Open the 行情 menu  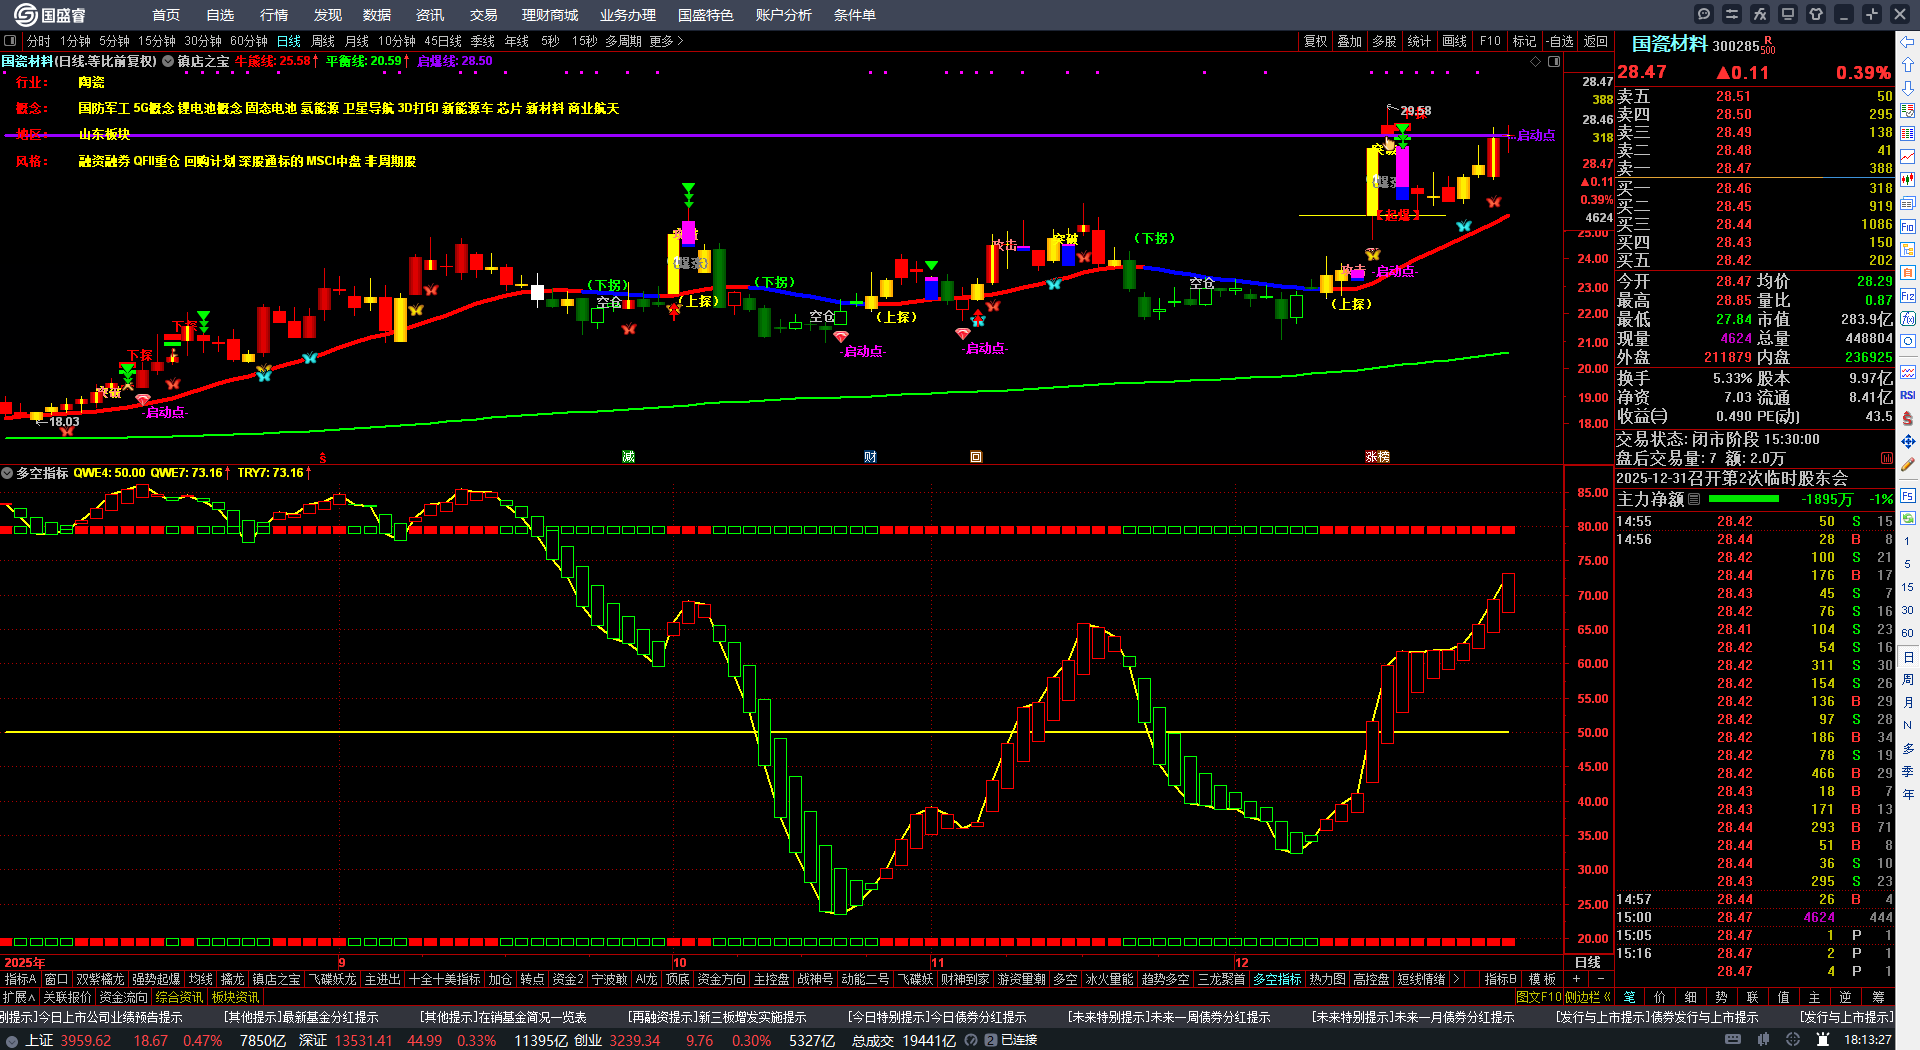[x=274, y=15]
